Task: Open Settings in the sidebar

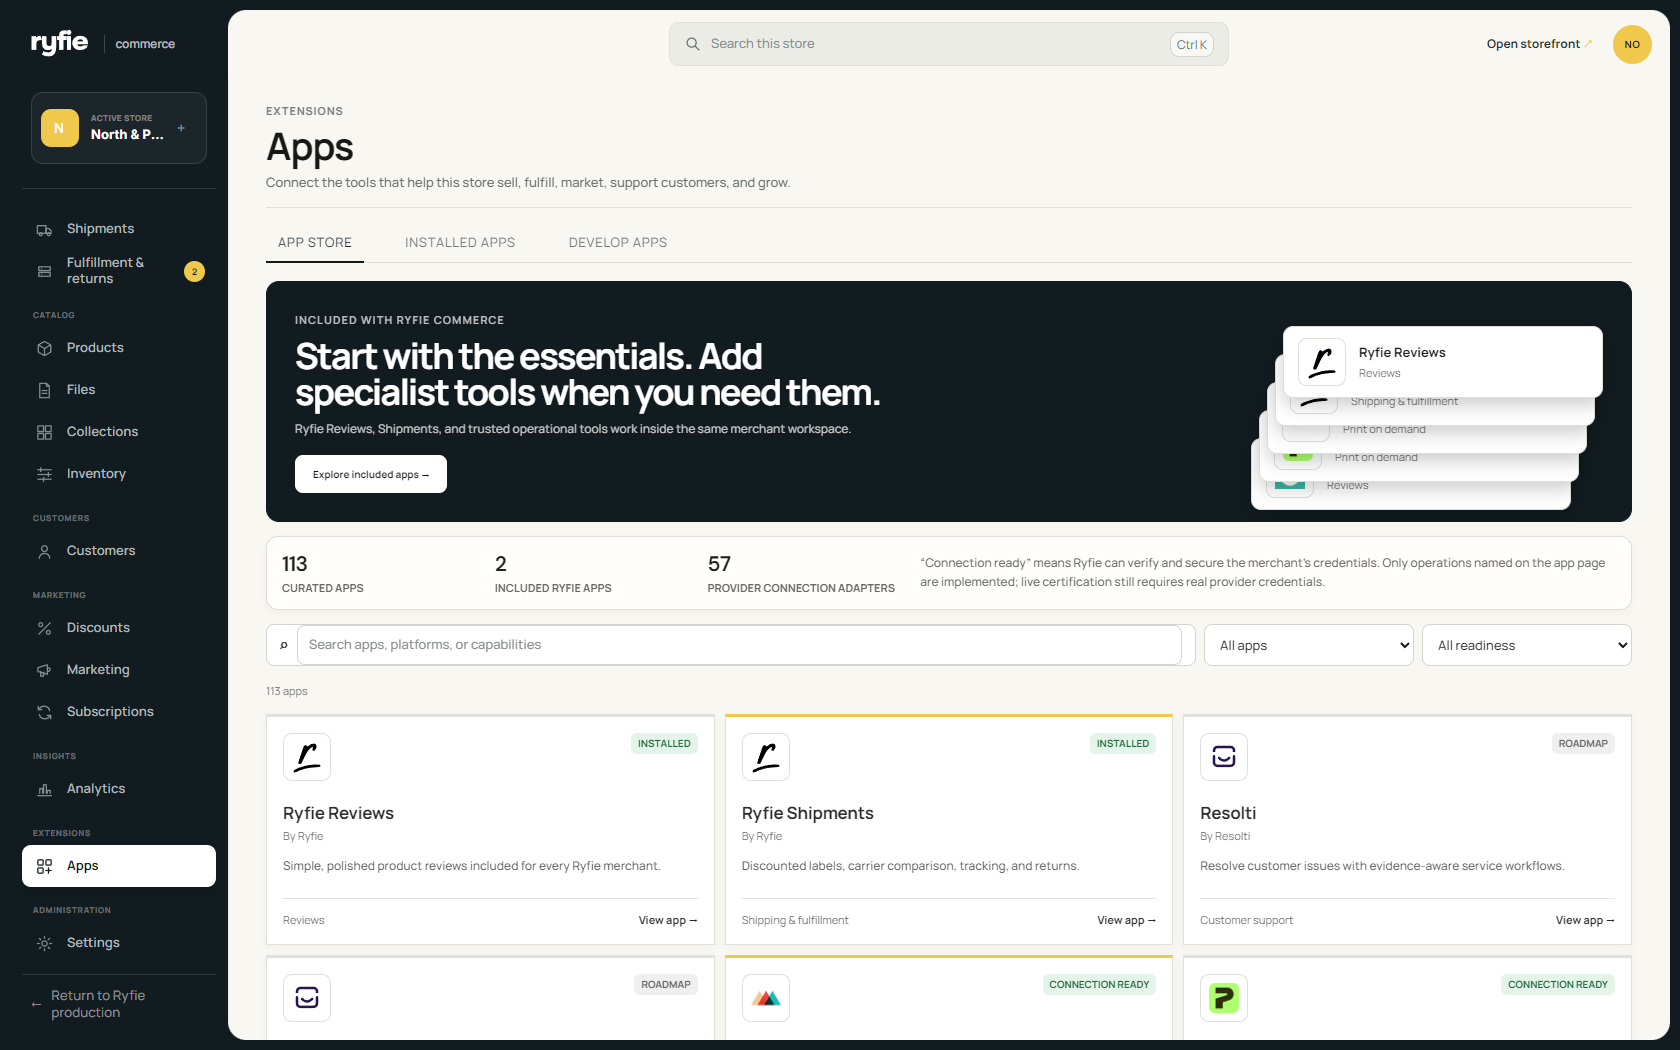Action: coord(119,943)
